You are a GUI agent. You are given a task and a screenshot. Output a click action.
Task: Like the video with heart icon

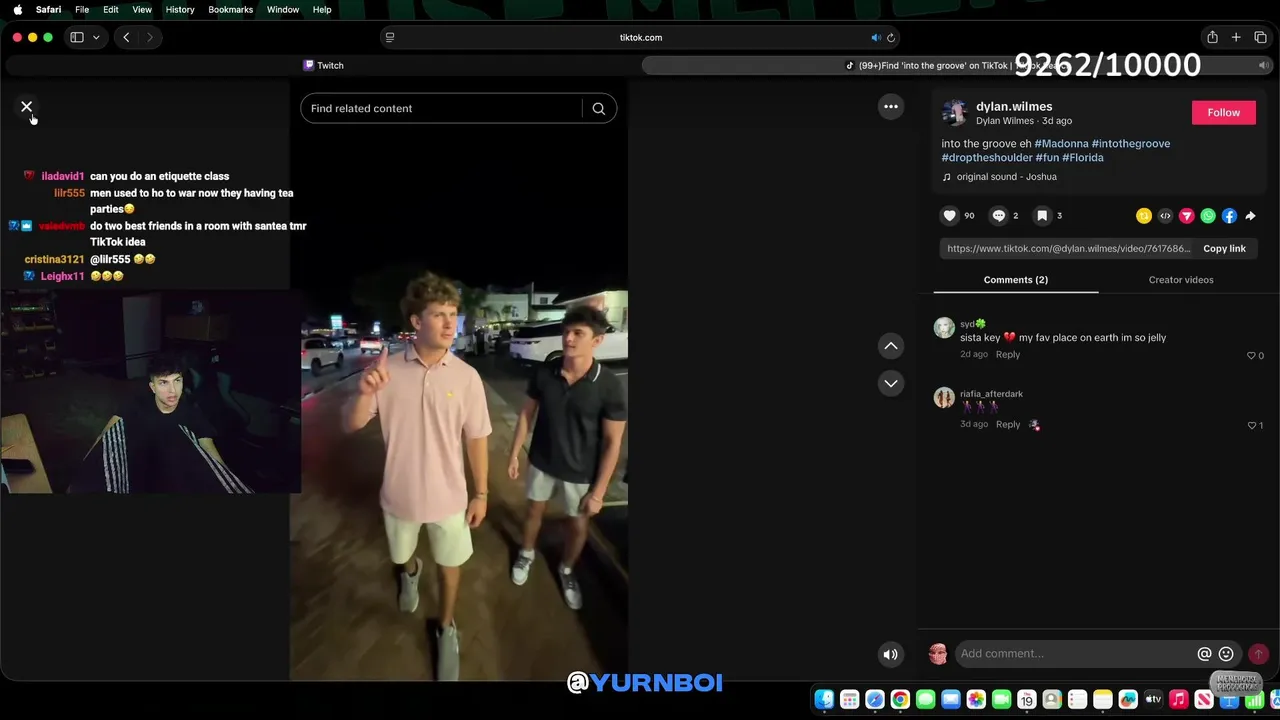point(949,216)
